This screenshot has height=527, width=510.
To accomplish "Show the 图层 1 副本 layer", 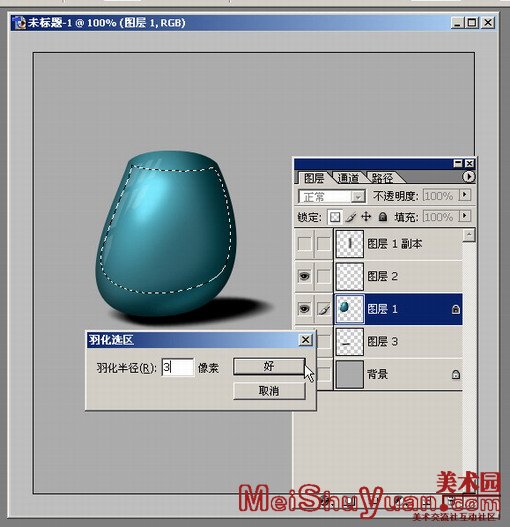I will pyautogui.click(x=305, y=244).
